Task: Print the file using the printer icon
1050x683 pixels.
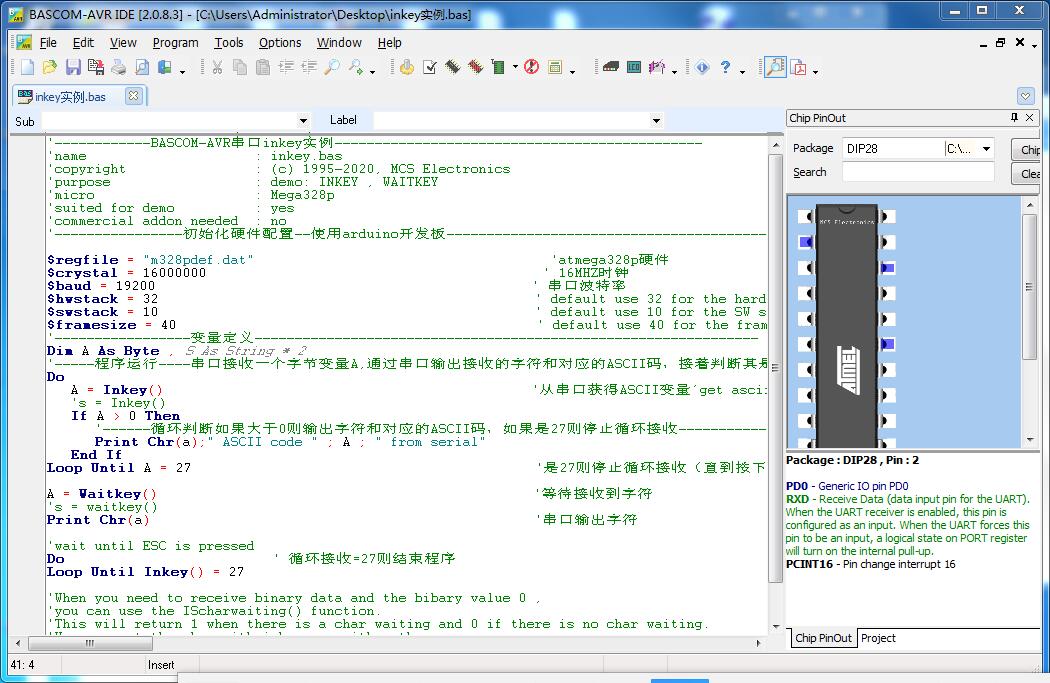Action: [119, 67]
